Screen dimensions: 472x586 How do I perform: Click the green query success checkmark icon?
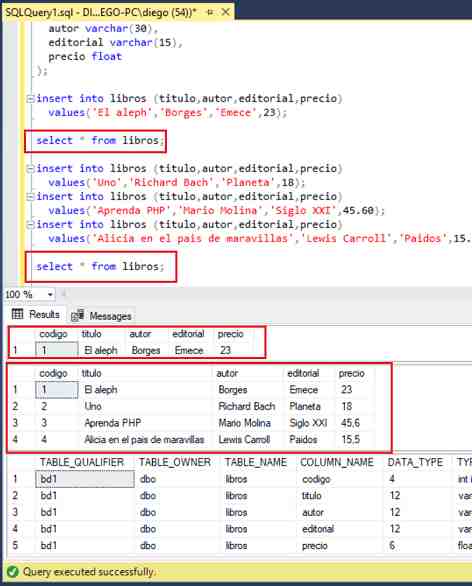point(13,571)
